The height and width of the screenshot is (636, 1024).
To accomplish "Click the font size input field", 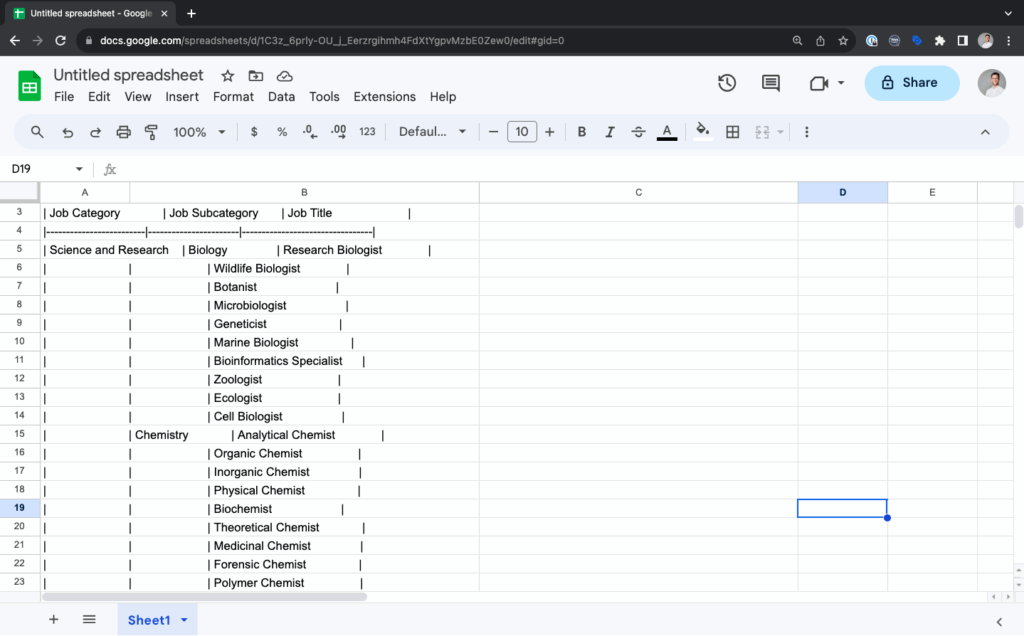I will coord(522,132).
